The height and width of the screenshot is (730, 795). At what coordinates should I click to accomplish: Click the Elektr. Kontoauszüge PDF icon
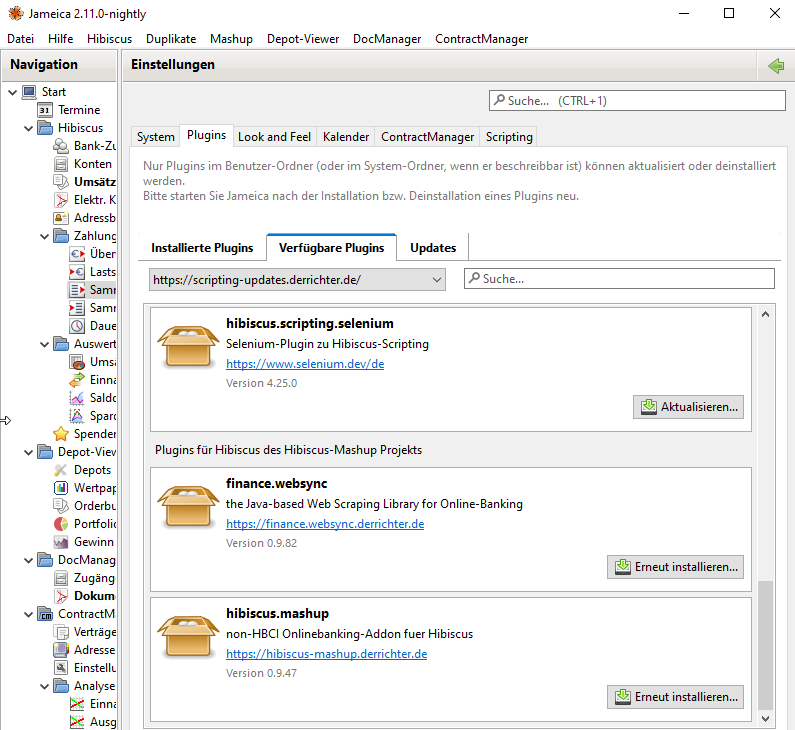point(61,200)
